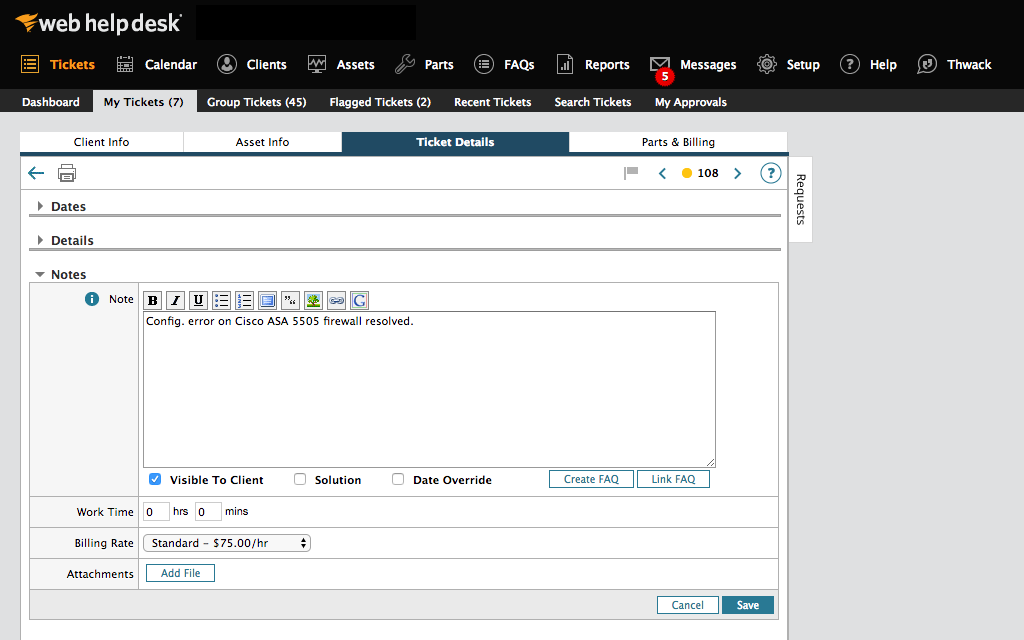Insert a numbered list into the note
This screenshot has width=1024, height=640.
tap(244, 300)
